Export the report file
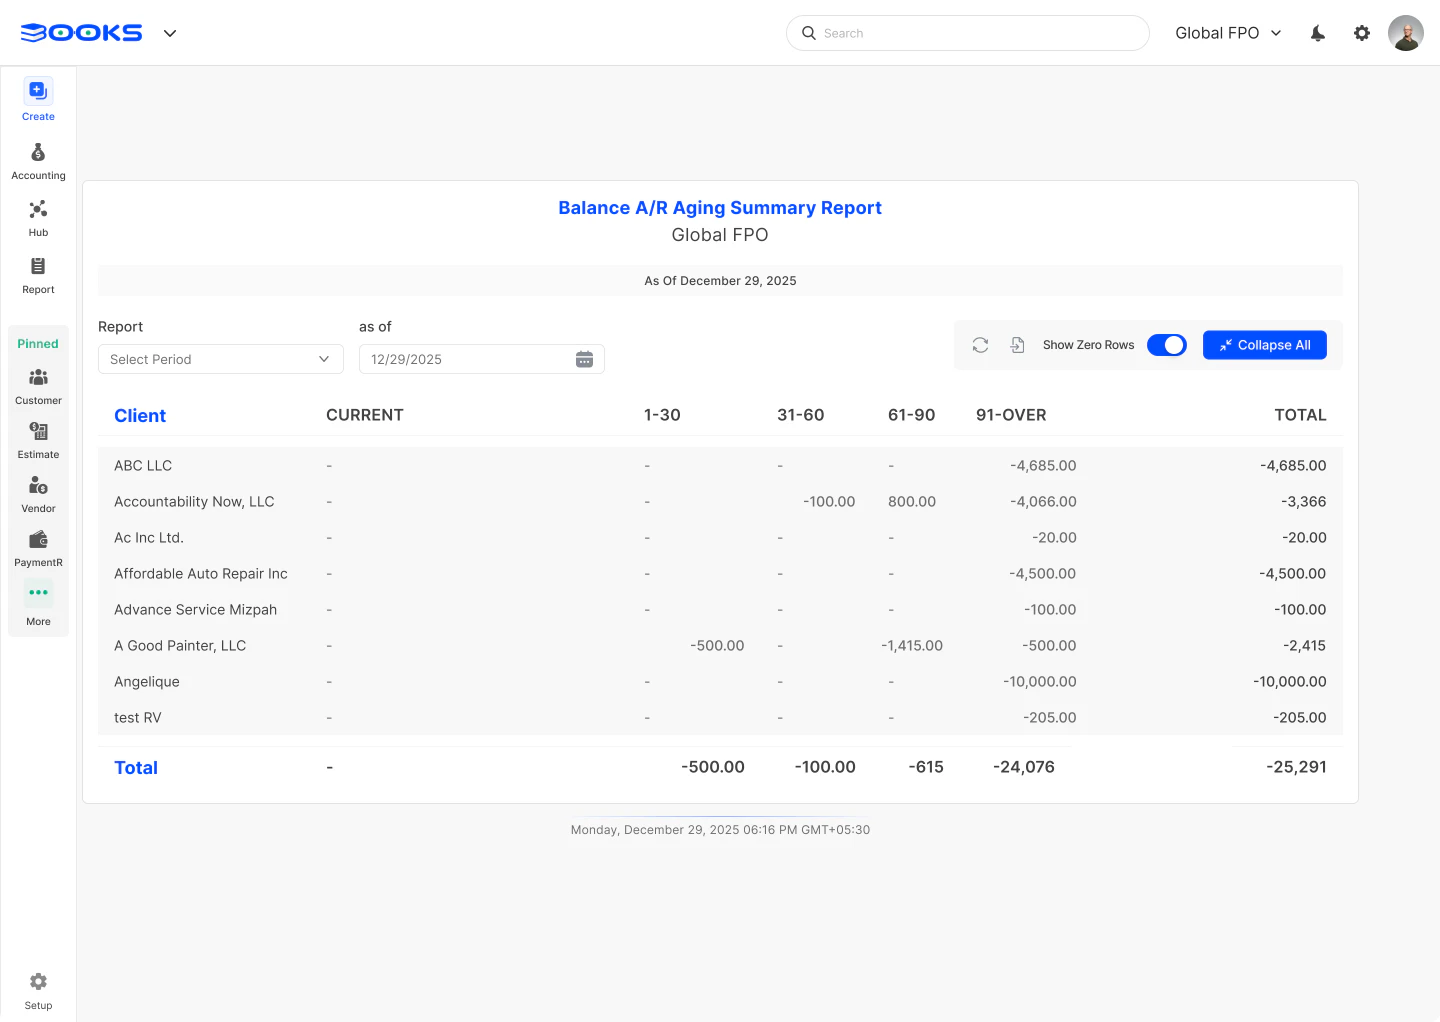The height and width of the screenshot is (1022, 1440). [x=1017, y=345]
